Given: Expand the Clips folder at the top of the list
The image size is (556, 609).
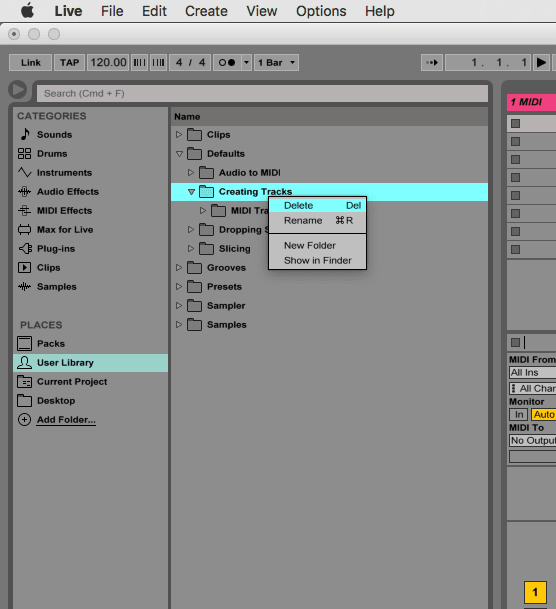Looking at the screenshot, I should pyautogui.click(x=179, y=134).
